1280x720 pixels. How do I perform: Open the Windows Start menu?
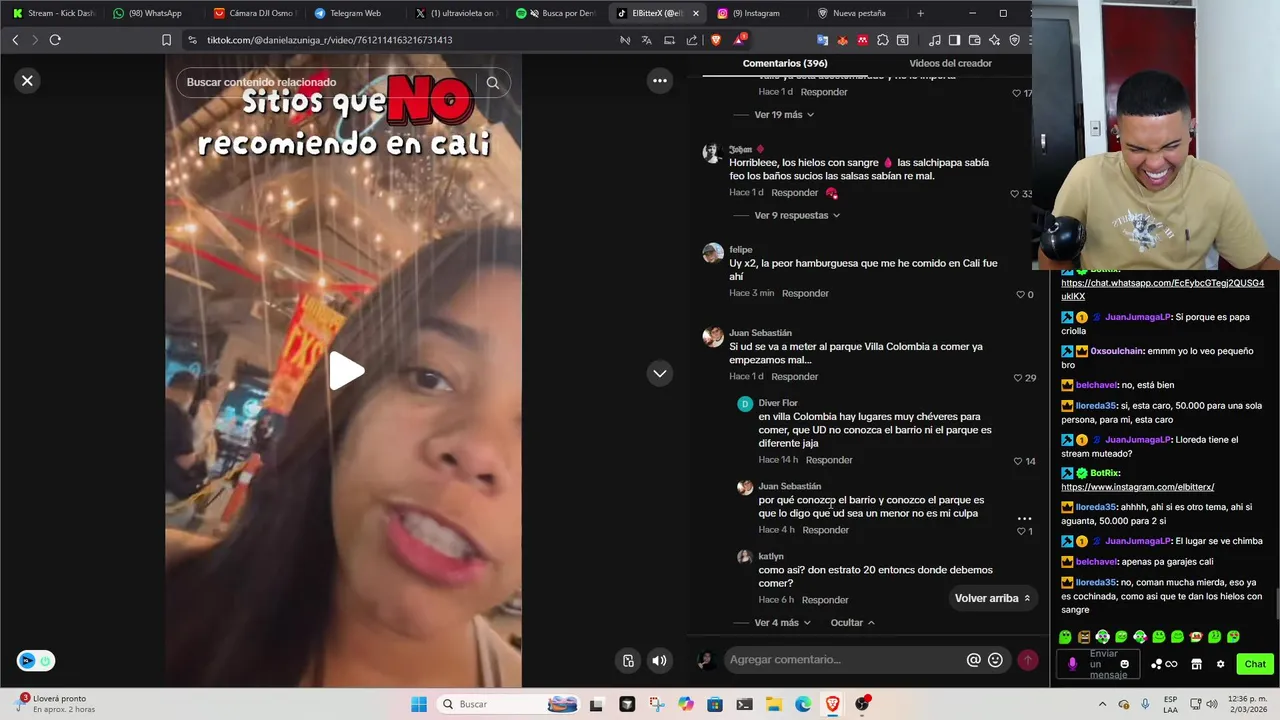tap(419, 704)
